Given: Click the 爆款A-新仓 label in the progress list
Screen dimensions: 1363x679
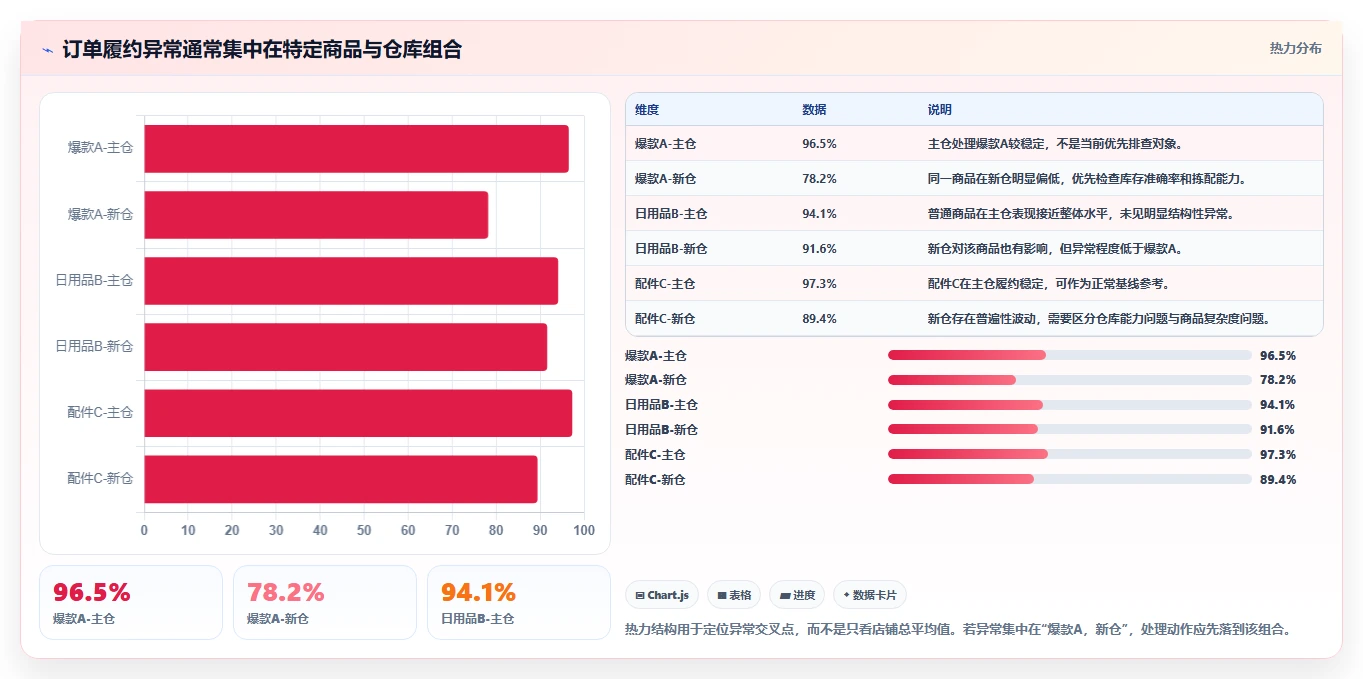Looking at the screenshot, I should [x=656, y=380].
